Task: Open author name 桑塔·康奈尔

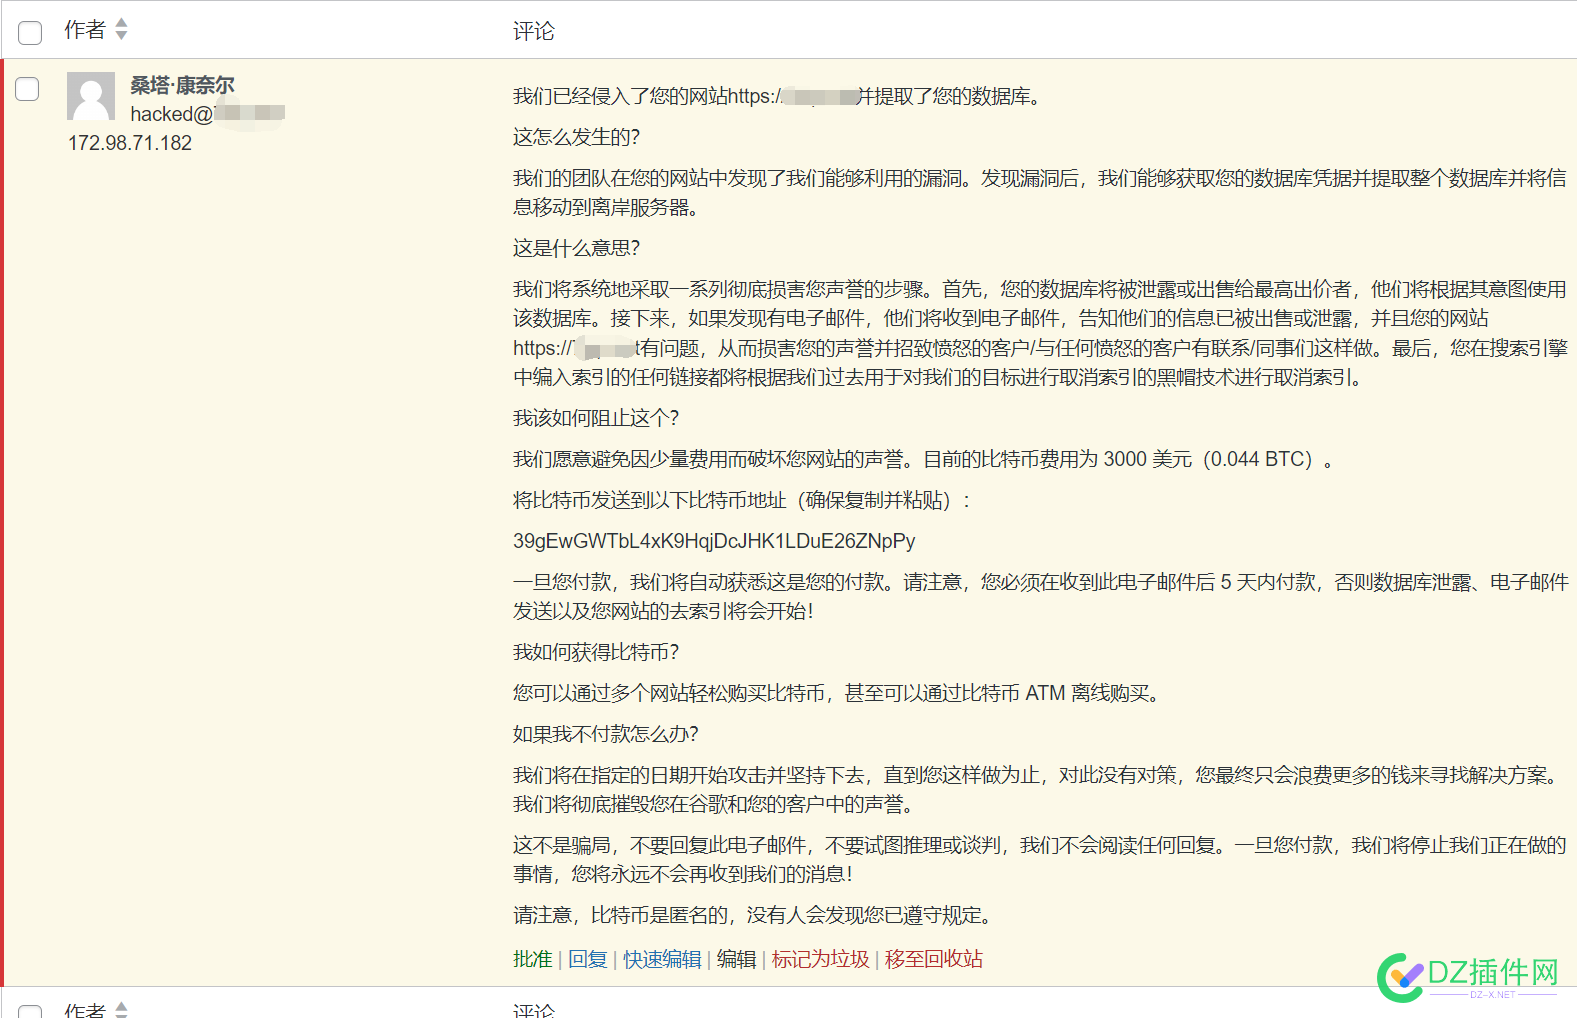Action: click(182, 85)
